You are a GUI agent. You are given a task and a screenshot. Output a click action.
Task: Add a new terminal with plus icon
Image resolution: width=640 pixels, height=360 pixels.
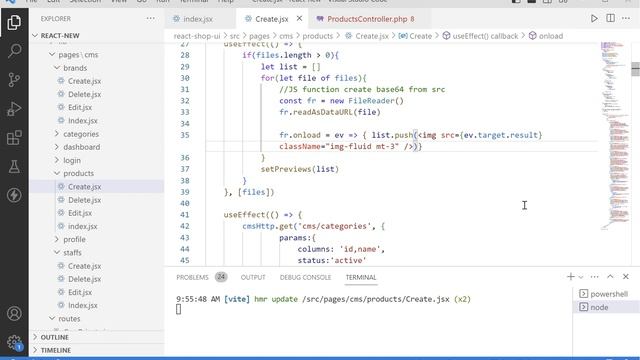pyautogui.click(x=571, y=277)
